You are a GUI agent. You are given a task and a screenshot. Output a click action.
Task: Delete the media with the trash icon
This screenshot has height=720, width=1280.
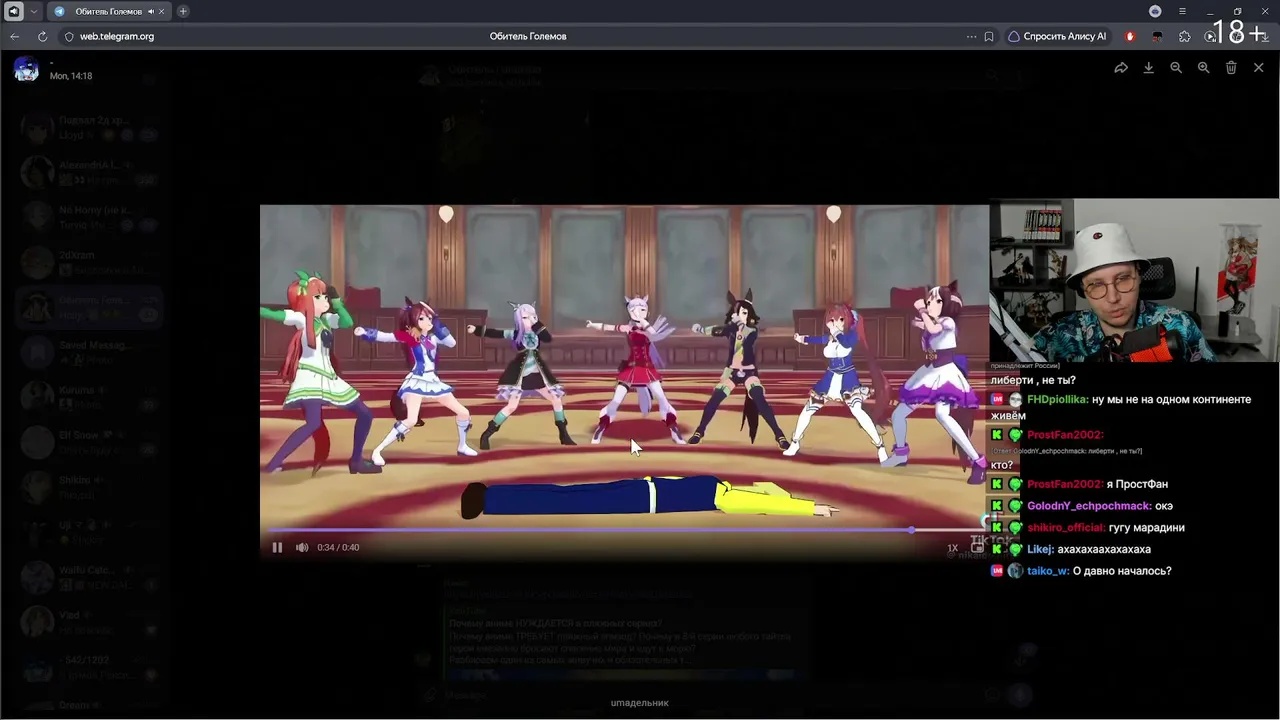(1231, 68)
